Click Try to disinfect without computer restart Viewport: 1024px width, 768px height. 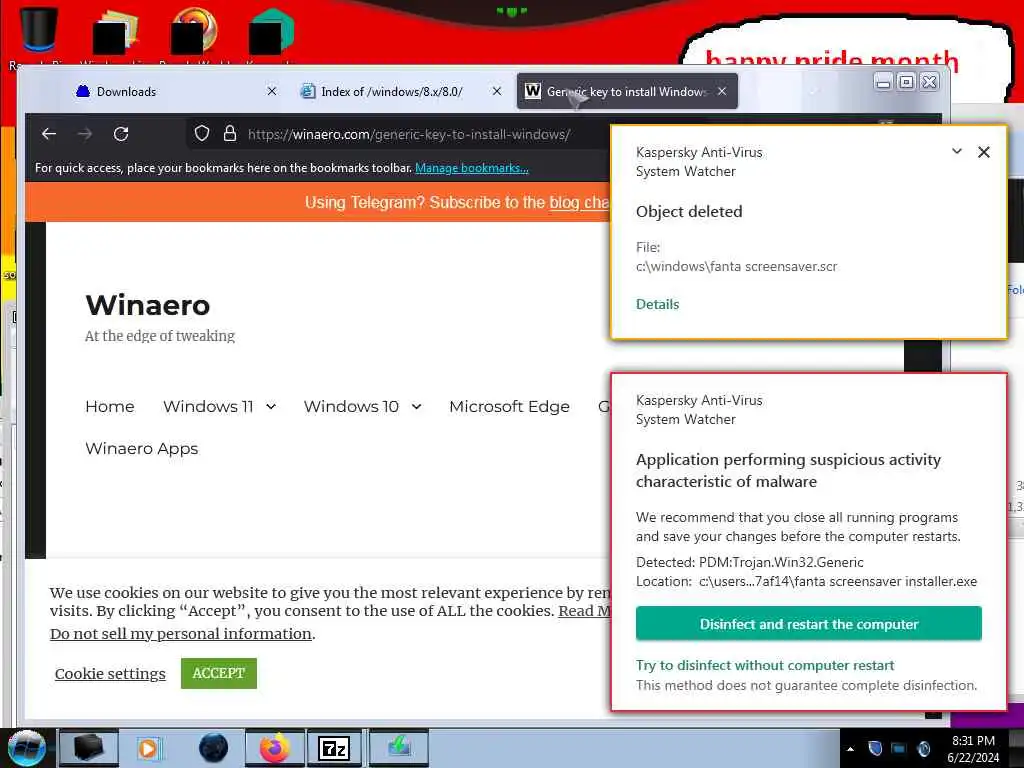coord(765,665)
